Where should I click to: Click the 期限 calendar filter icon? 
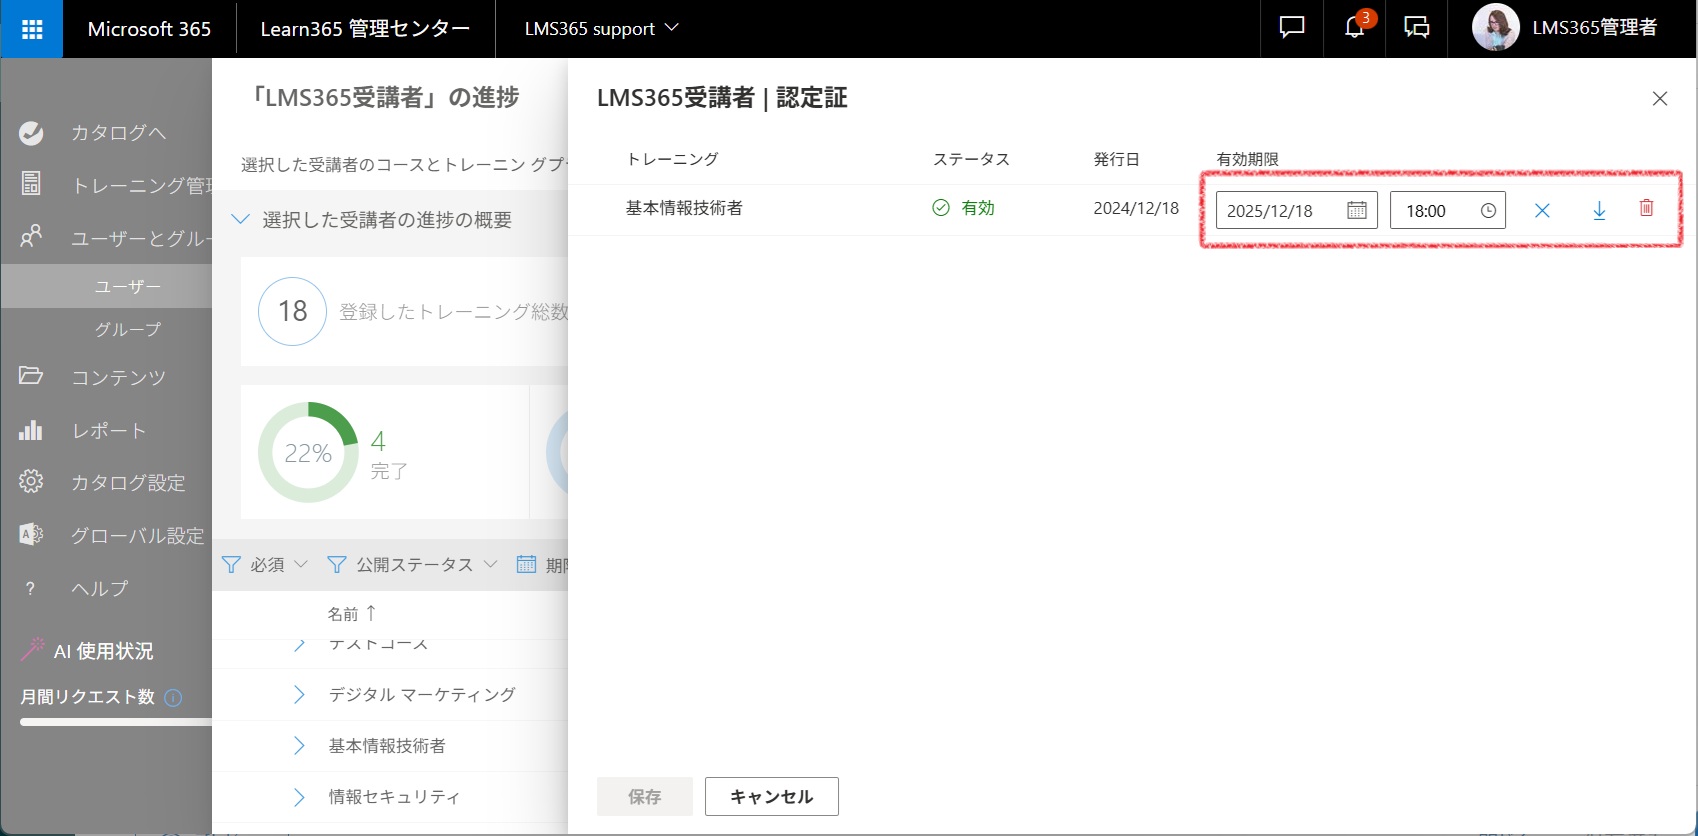(x=526, y=564)
